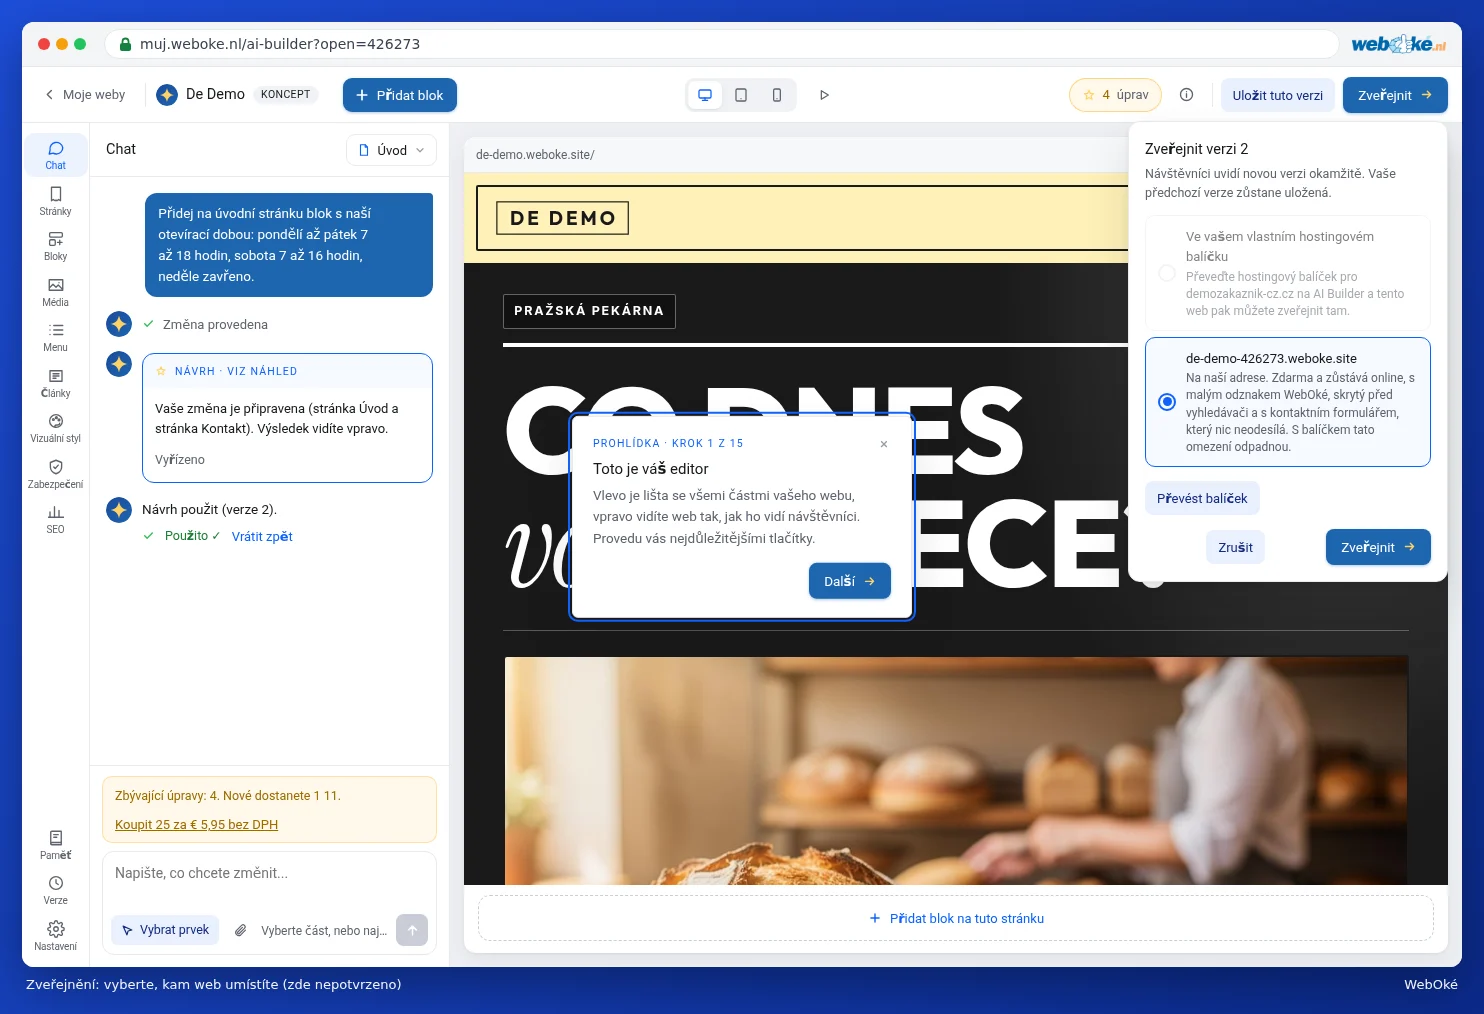This screenshot has height=1014, width=1484.
Task: Open the Menu sidebar panel
Action: pyautogui.click(x=55, y=337)
